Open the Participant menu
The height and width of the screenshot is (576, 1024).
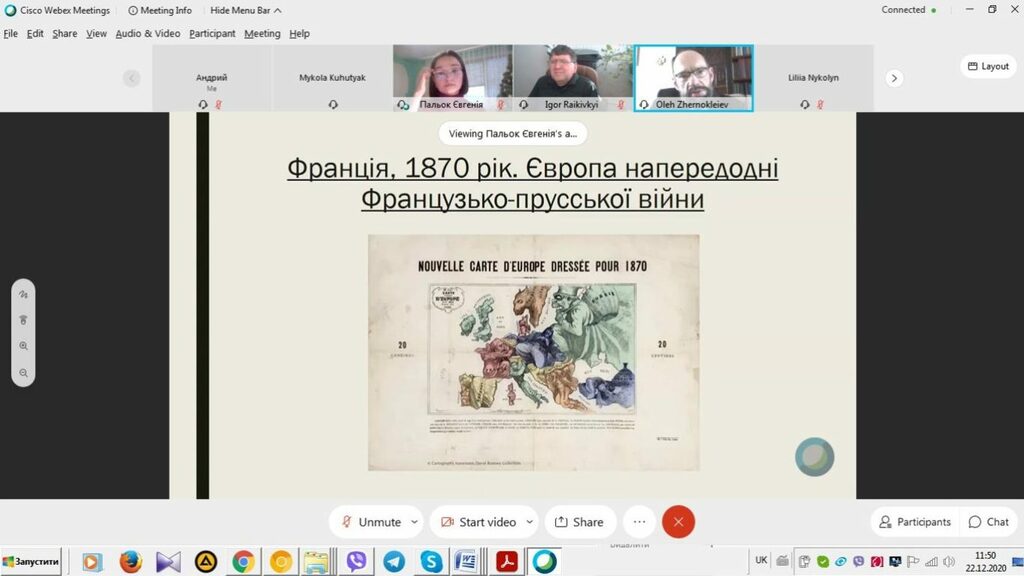click(212, 33)
